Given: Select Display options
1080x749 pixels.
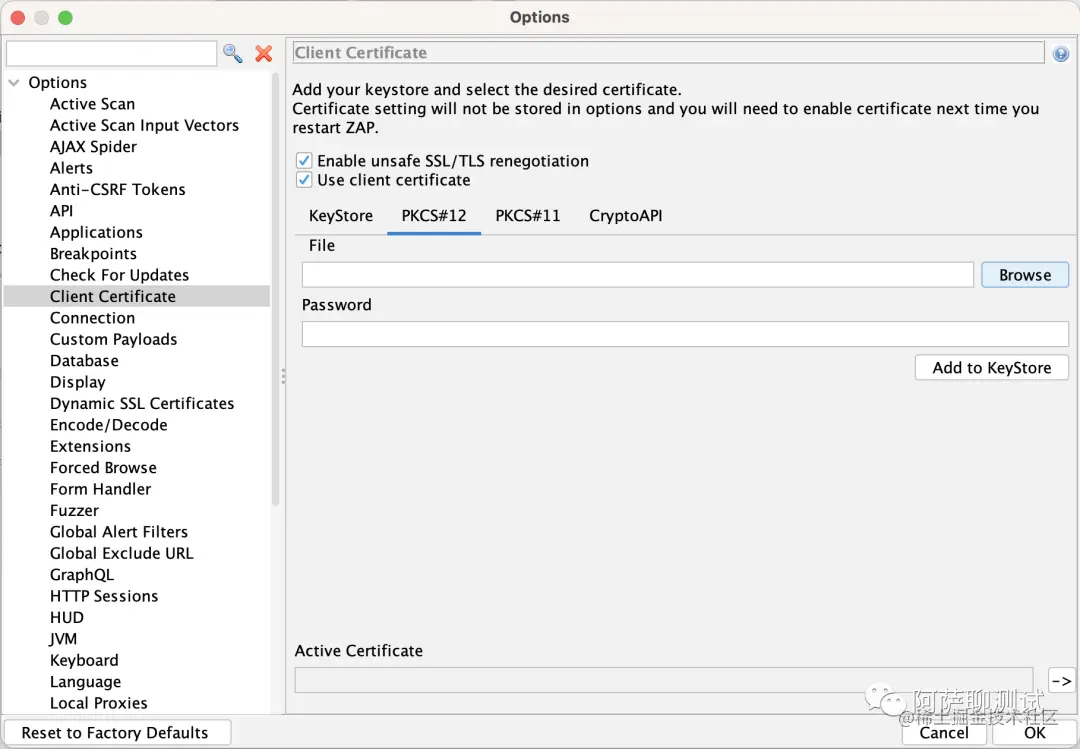Looking at the screenshot, I should pyautogui.click(x=77, y=382).
